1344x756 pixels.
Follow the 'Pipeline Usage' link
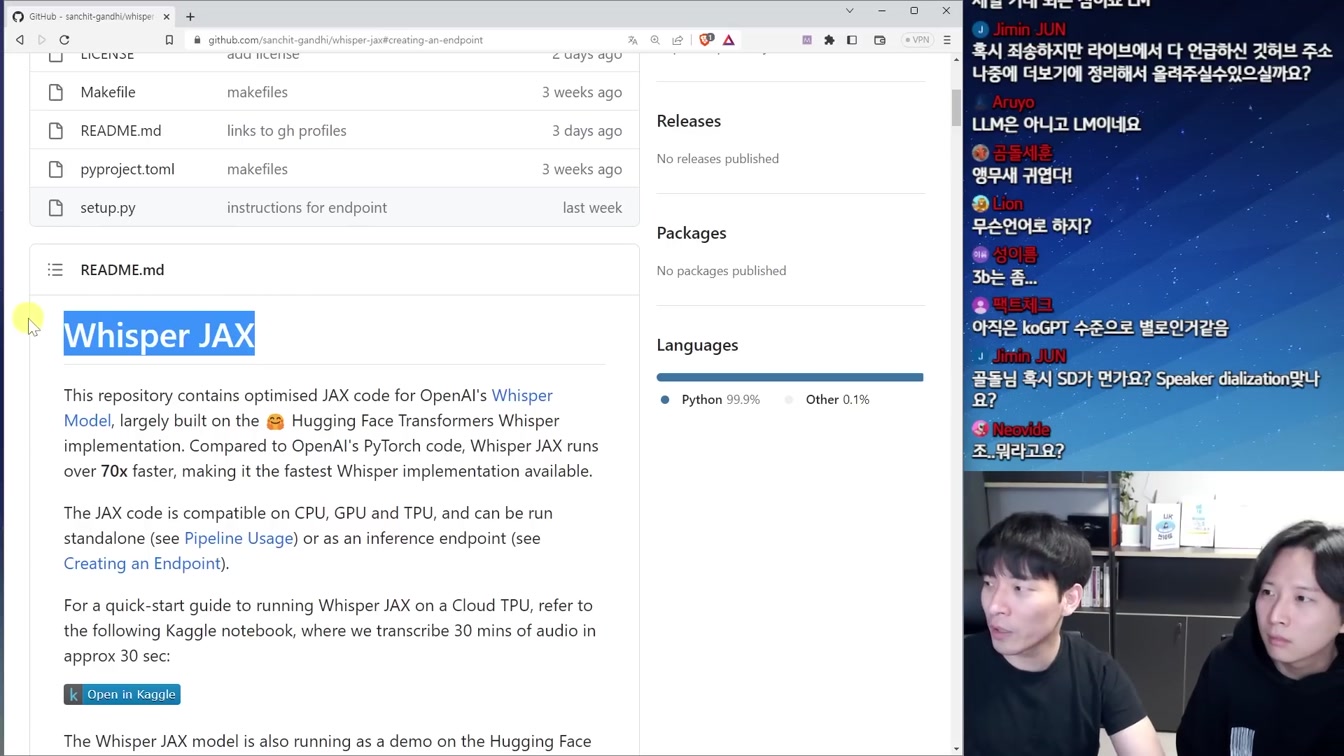(239, 538)
